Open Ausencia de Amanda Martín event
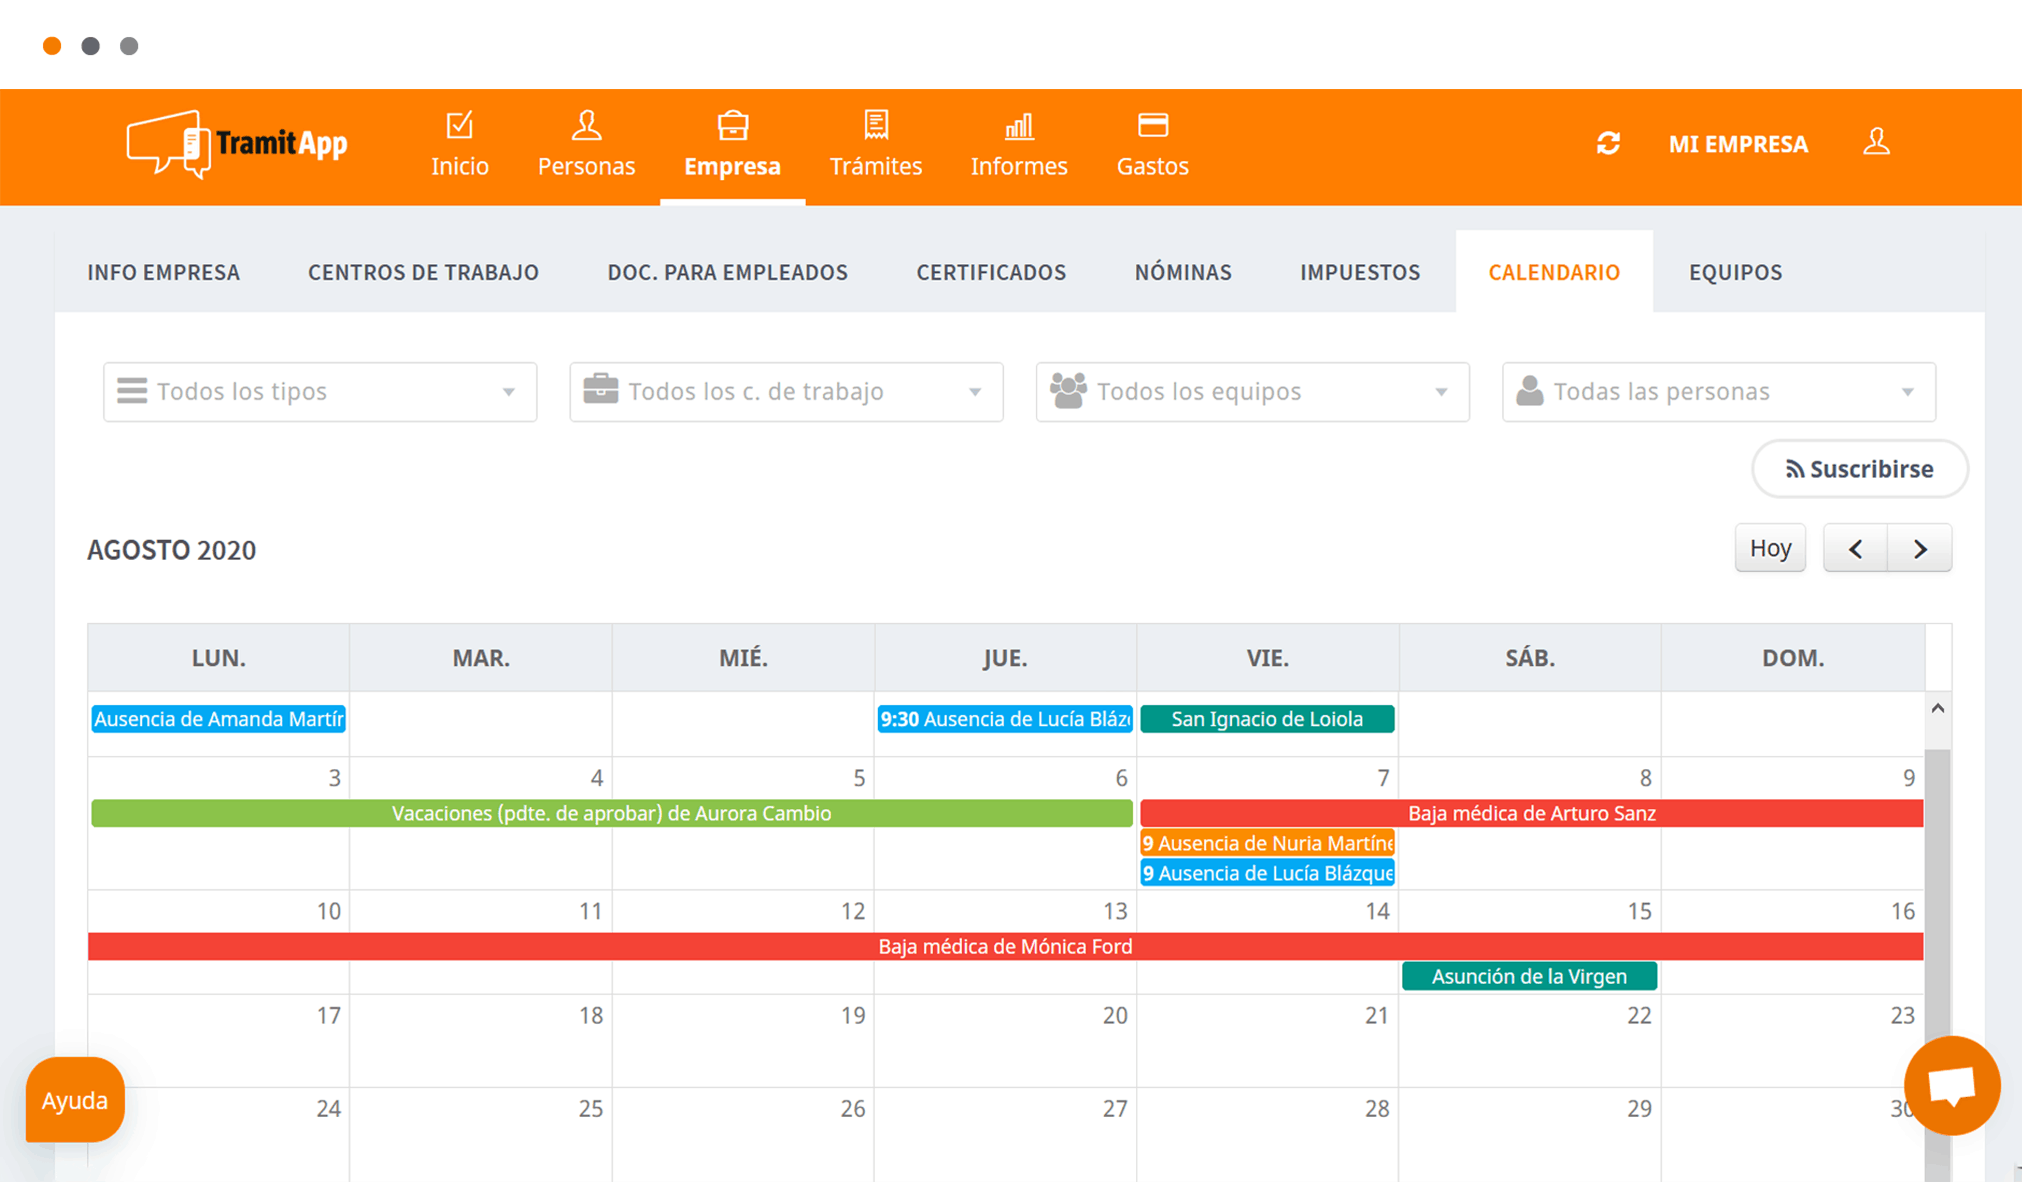 pyautogui.click(x=218, y=719)
